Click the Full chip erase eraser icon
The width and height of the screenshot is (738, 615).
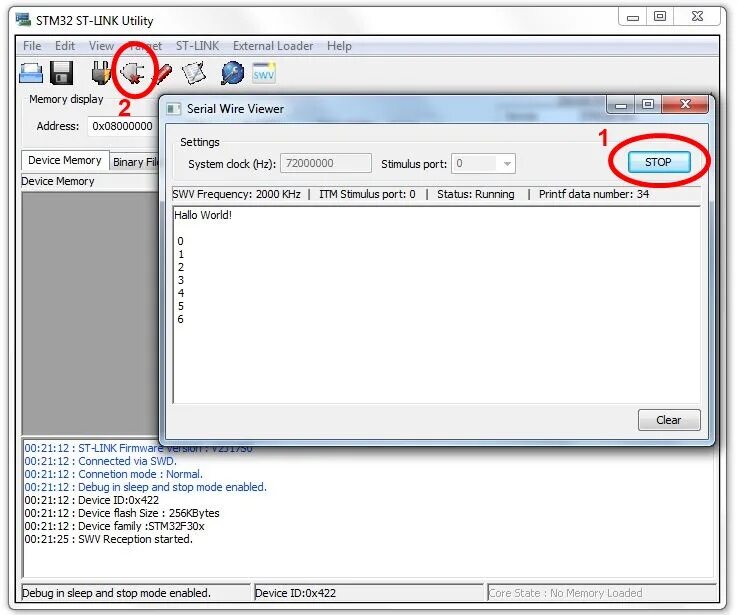[x=163, y=74]
